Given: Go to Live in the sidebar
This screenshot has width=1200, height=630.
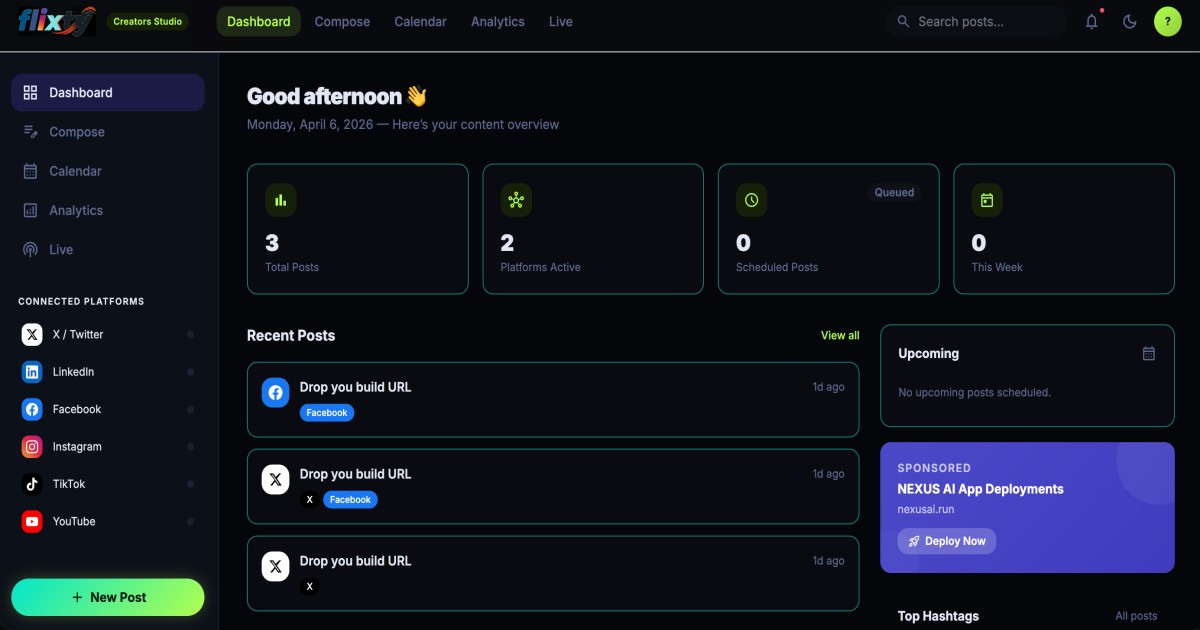Looking at the screenshot, I should [x=61, y=250].
